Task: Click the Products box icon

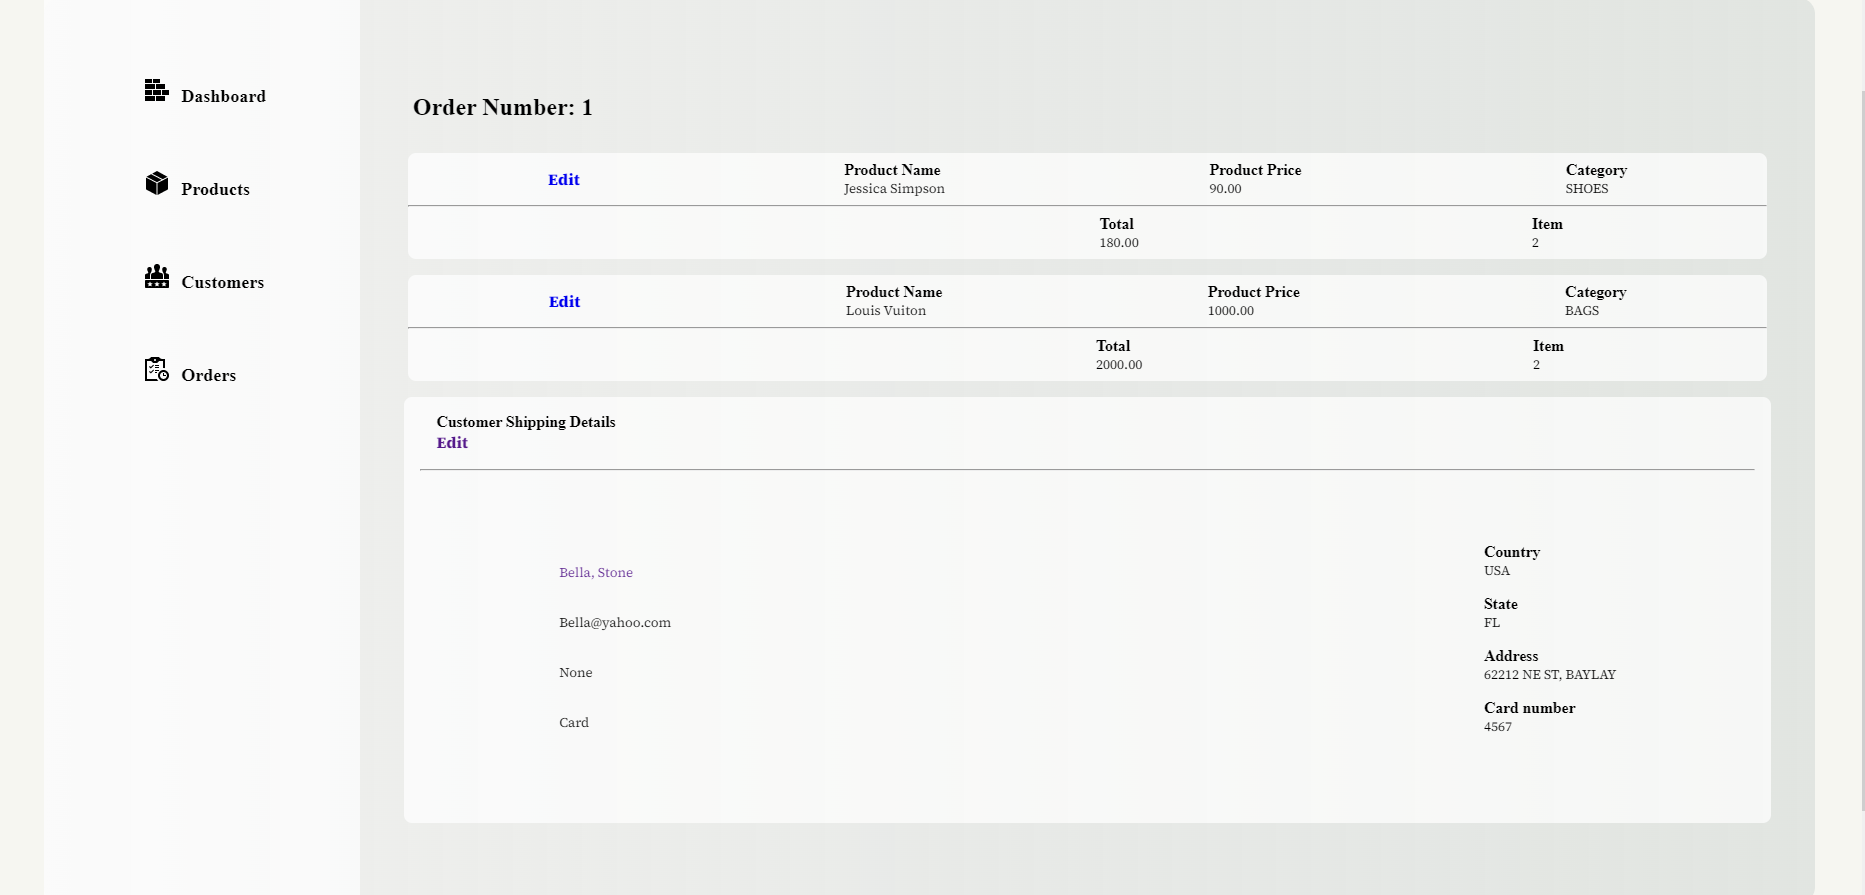Action: (156, 183)
